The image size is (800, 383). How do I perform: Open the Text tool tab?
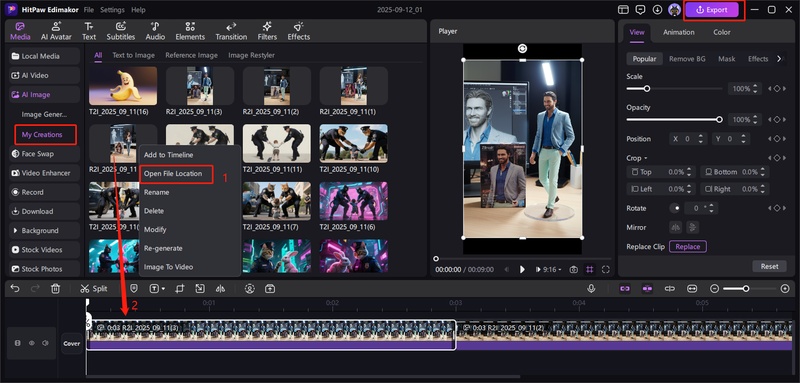(x=89, y=31)
